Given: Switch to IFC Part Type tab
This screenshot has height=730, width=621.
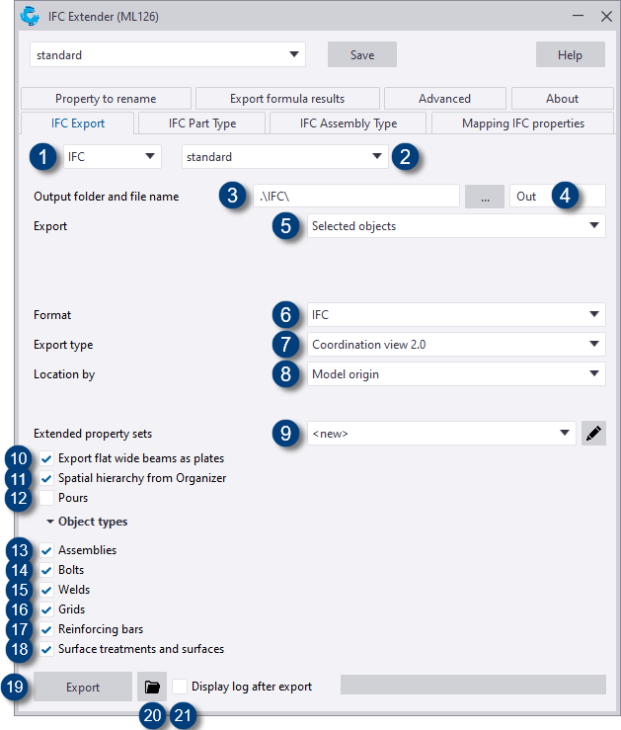Looking at the screenshot, I should pyautogui.click(x=202, y=123).
